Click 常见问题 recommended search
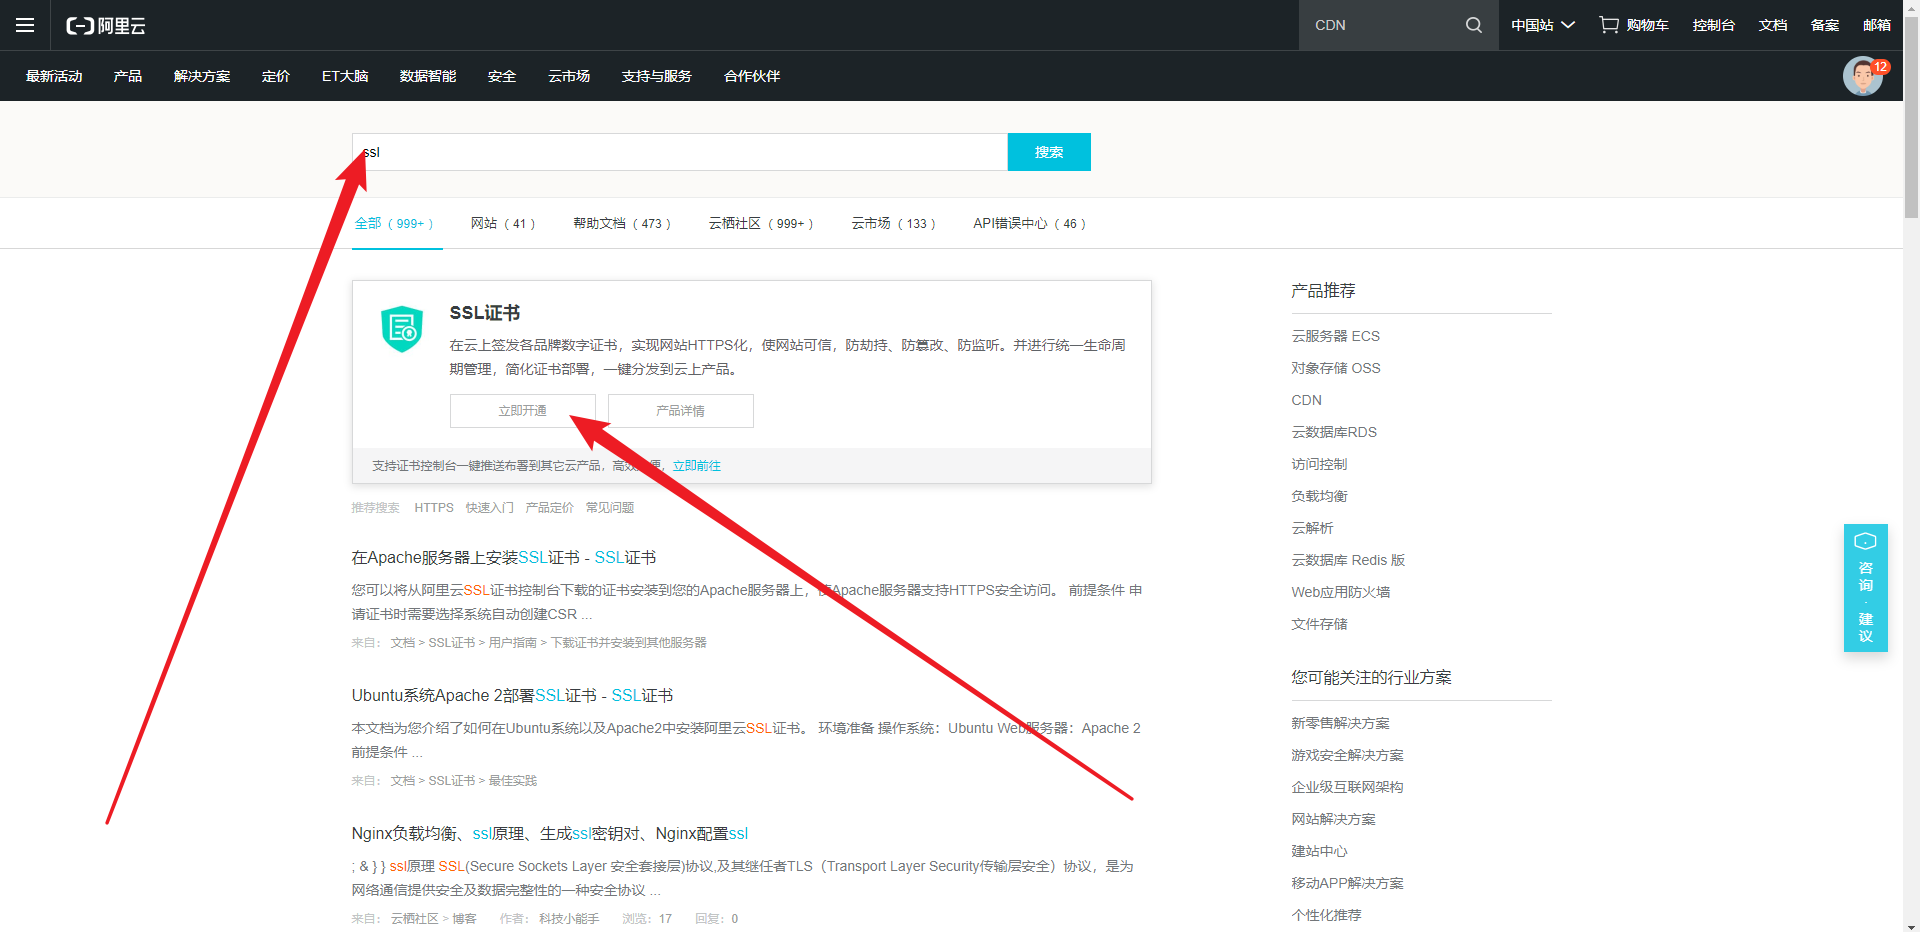 610,508
